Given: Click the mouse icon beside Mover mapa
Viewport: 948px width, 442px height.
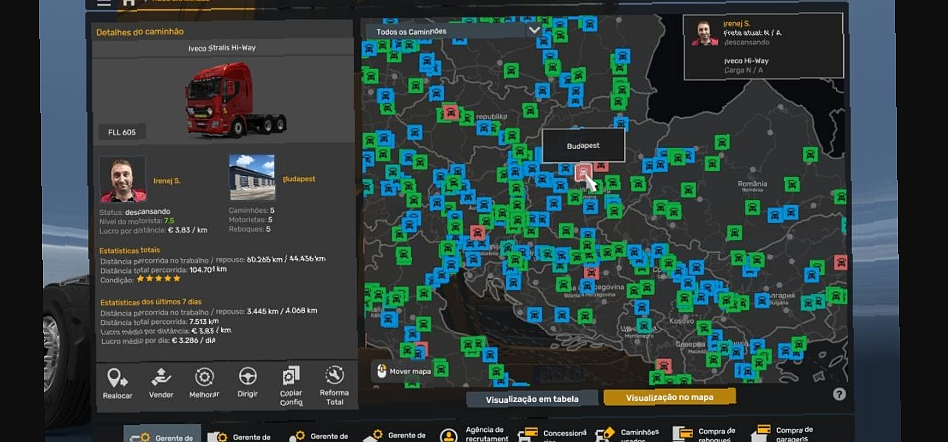Looking at the screenshot, I should tap(381, 371).
